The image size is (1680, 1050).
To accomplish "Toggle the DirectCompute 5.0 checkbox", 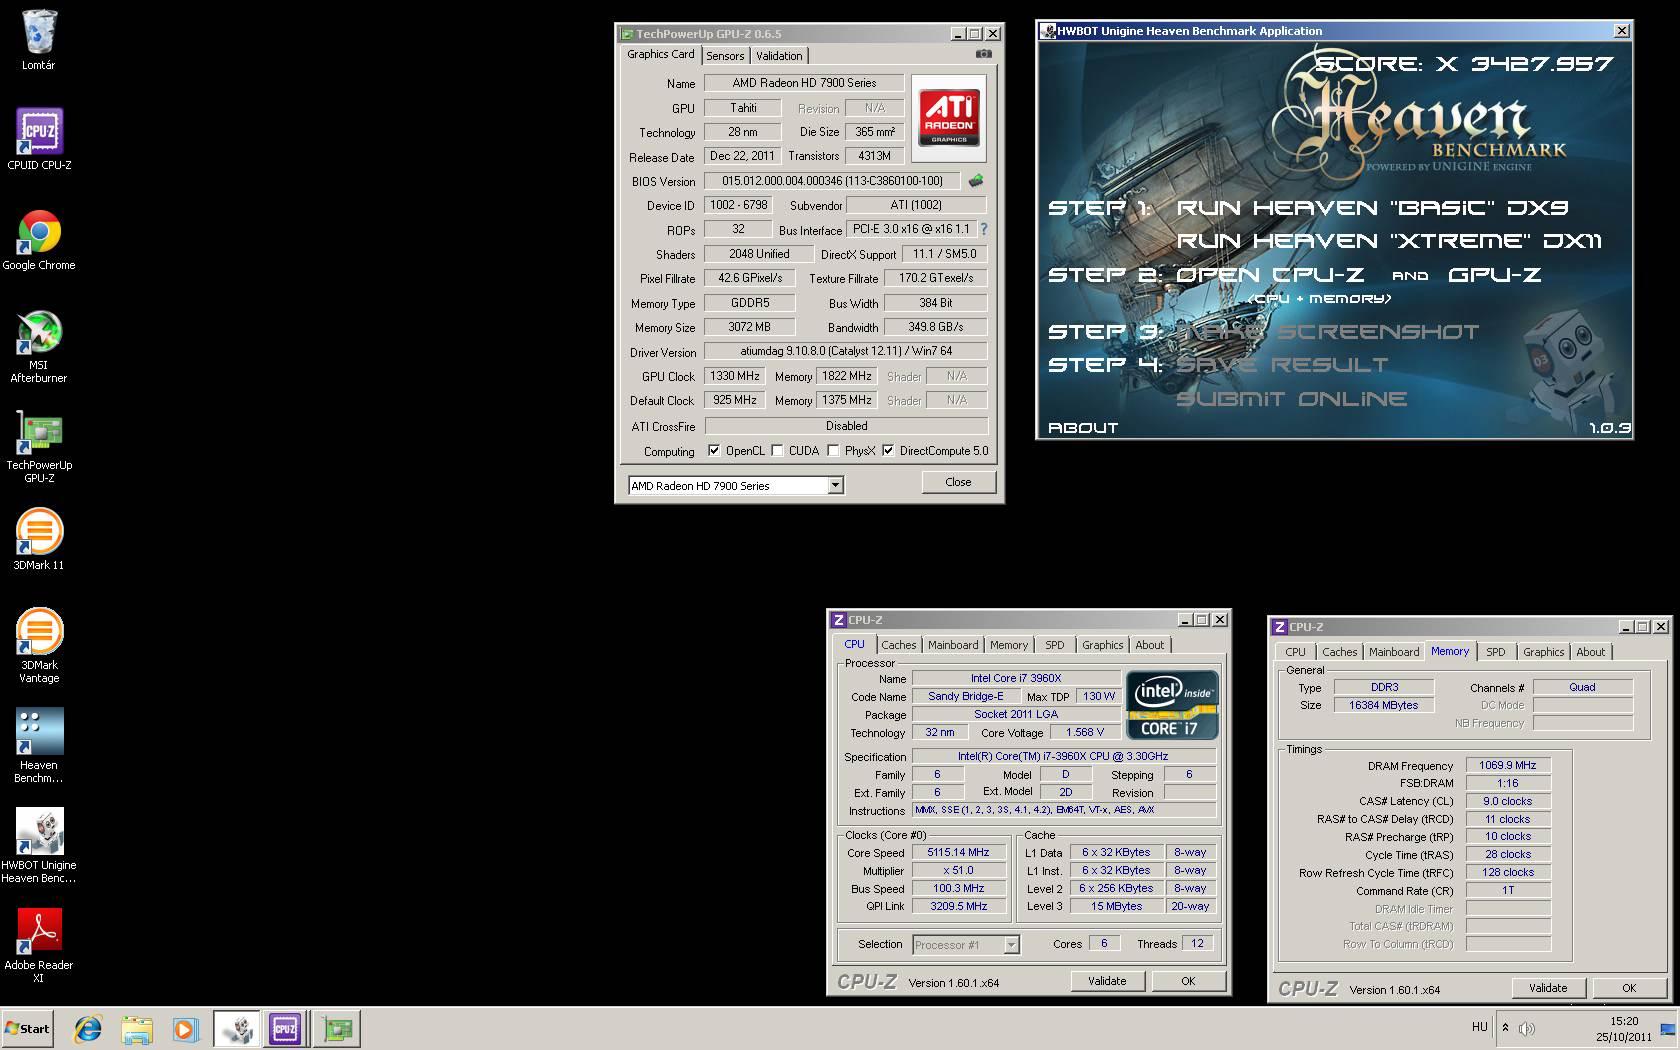I will tap(888, 451).
